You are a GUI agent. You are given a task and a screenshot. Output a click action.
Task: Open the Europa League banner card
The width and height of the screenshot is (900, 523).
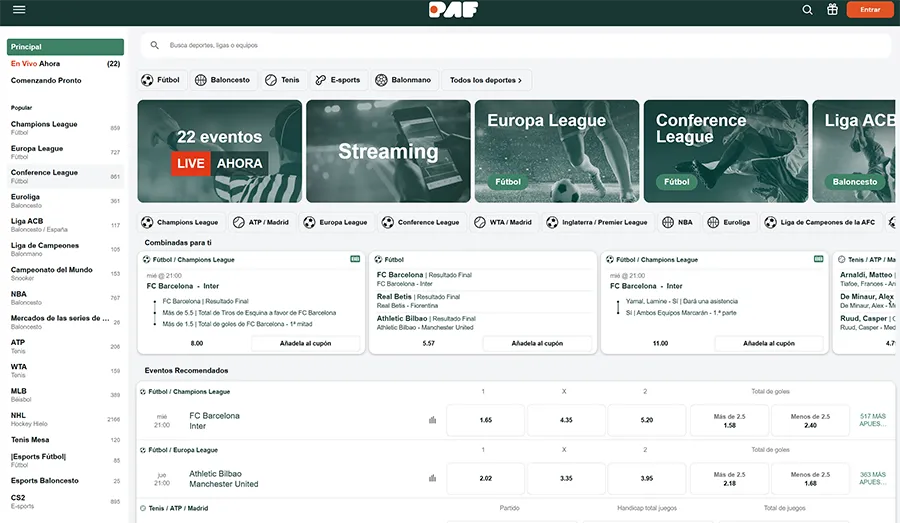[x=557, y=151]
